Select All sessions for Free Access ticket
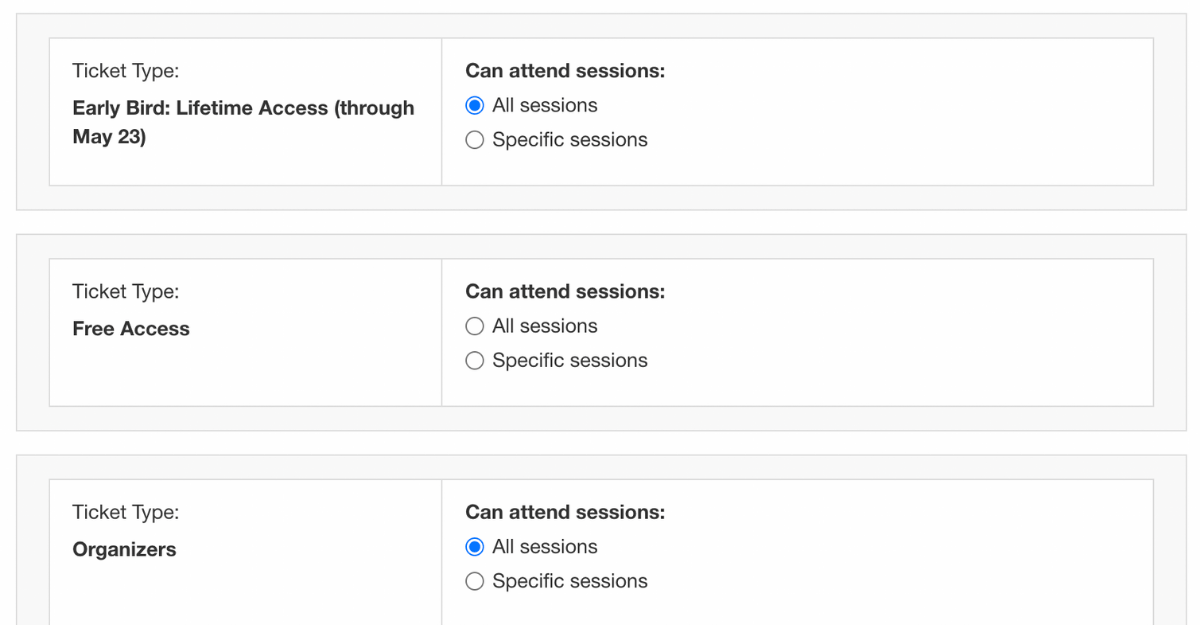Screen dimensions: 1200x625 (474, 326)
